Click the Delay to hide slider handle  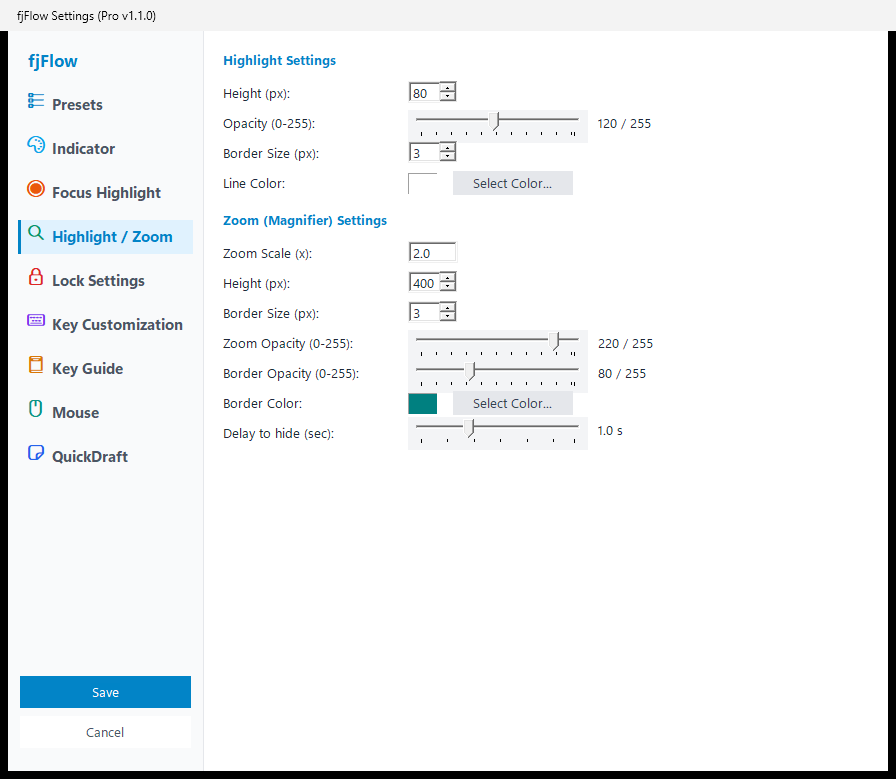[x=469, y=428]
